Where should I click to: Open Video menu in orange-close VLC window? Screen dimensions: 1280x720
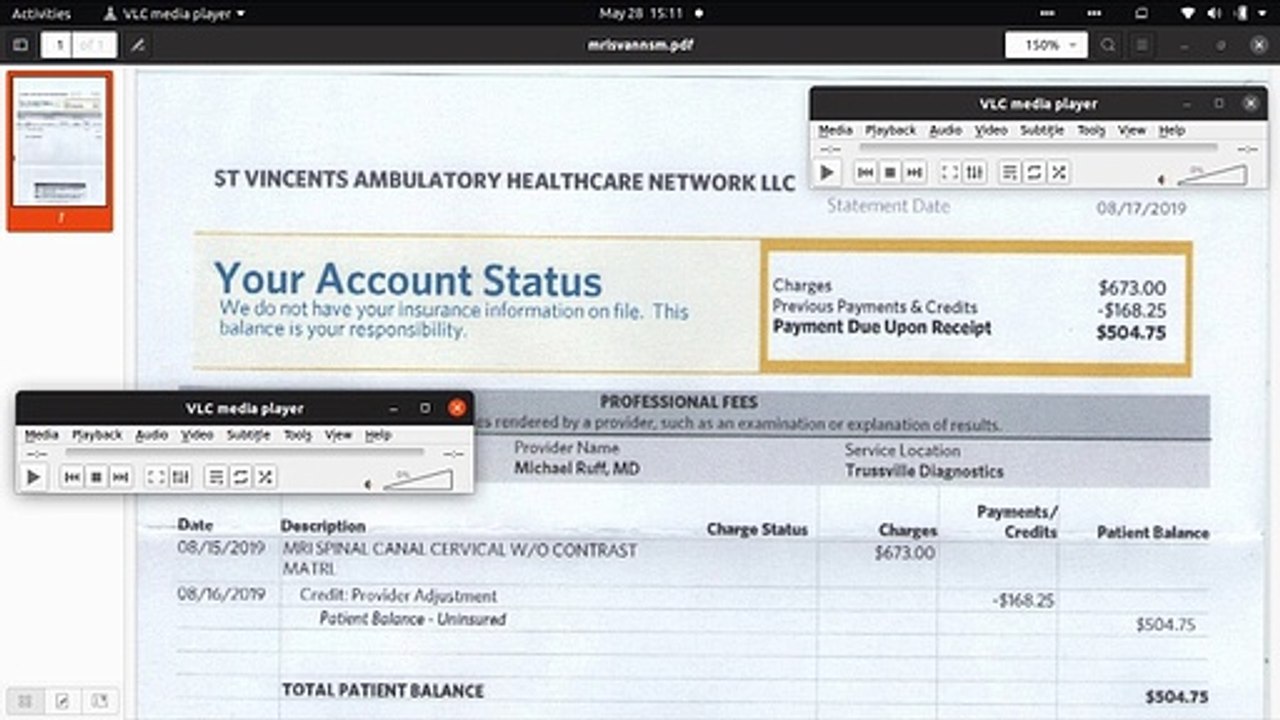pyautogui.click(x=197, y=435)
